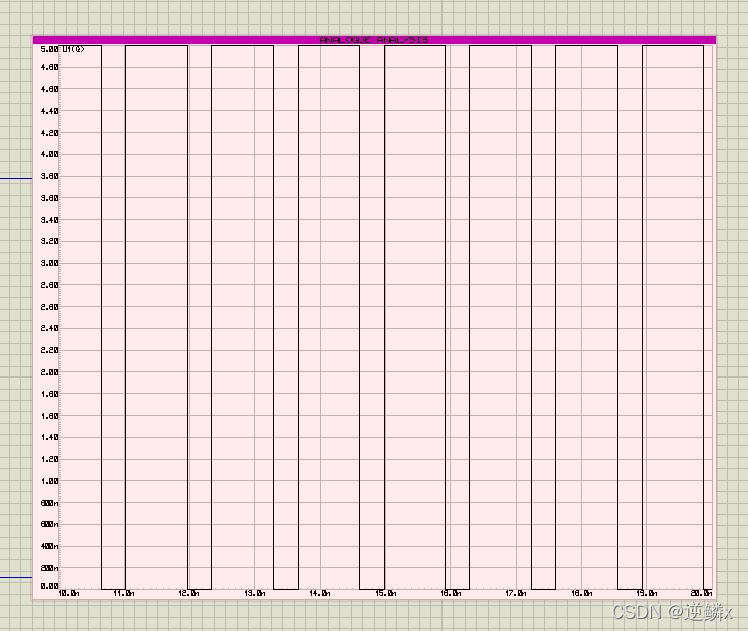This screenshot has width=748, height=631.
Task: Click the 16.0n time axis label
Action: (x=451, y=593)
